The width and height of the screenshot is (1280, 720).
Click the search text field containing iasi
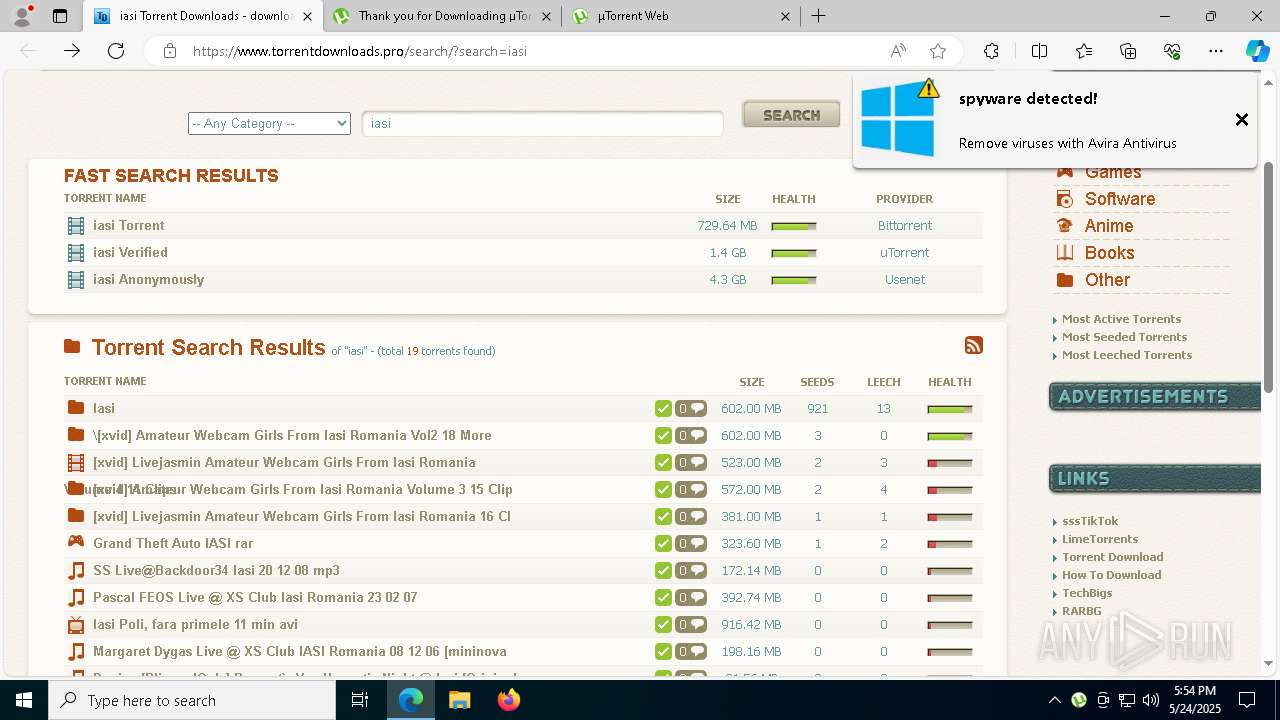tap(542, 123)
